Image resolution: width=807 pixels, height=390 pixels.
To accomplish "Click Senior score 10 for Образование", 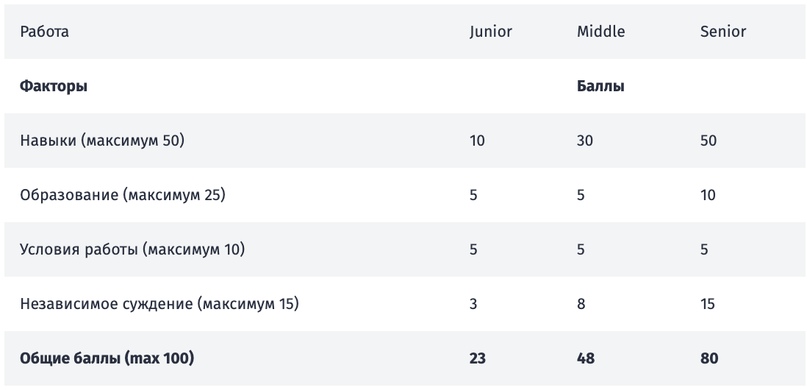I will [708, 195].
